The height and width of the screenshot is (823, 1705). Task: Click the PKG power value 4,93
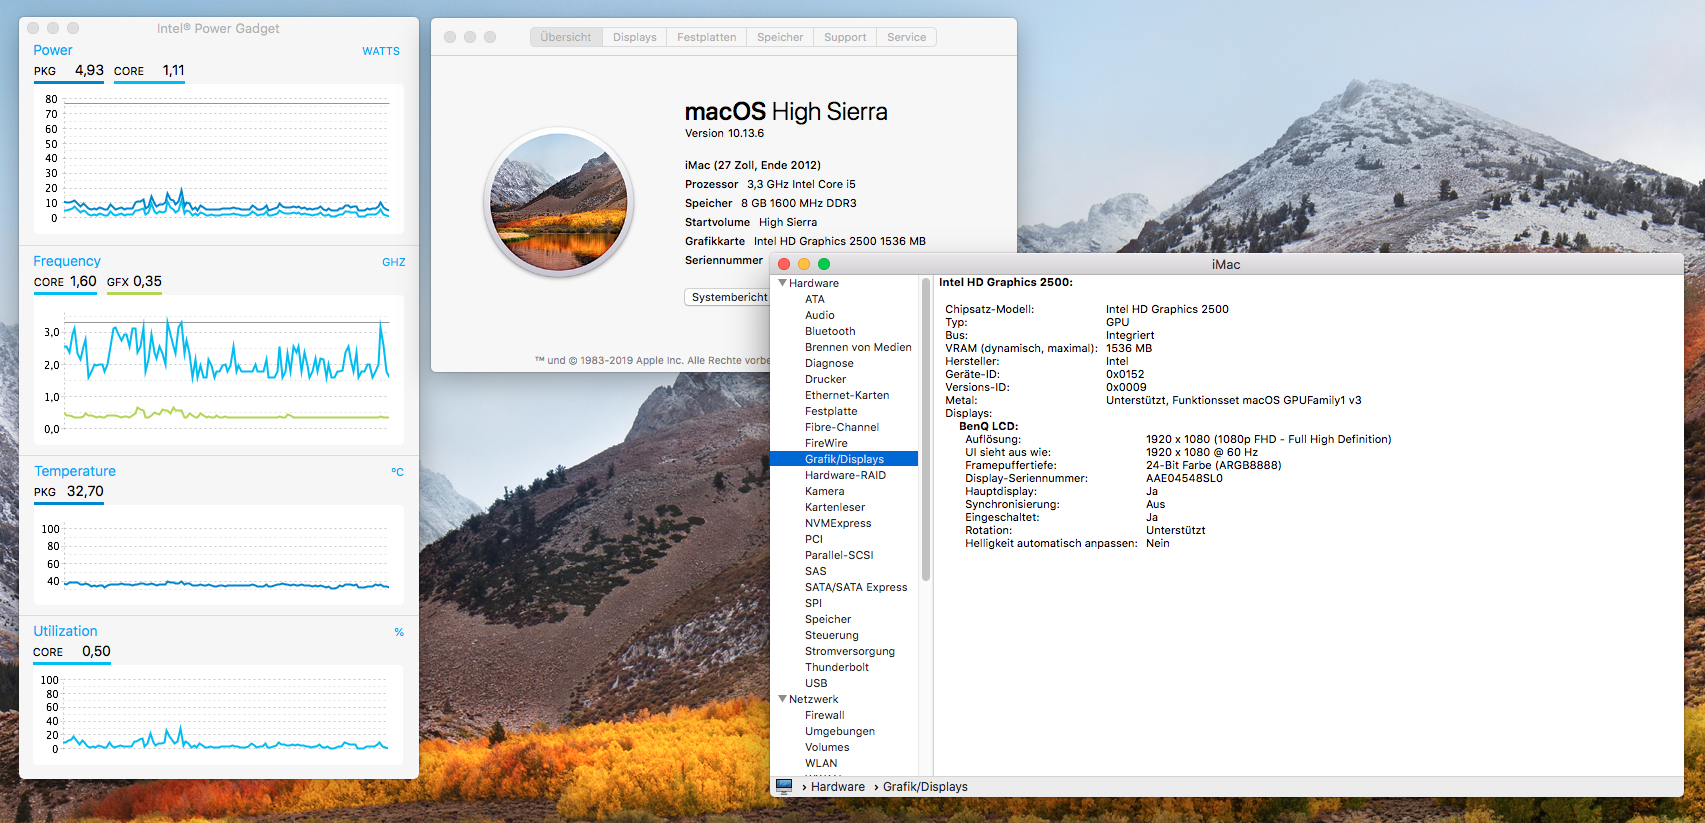click(x=89, y=70)
